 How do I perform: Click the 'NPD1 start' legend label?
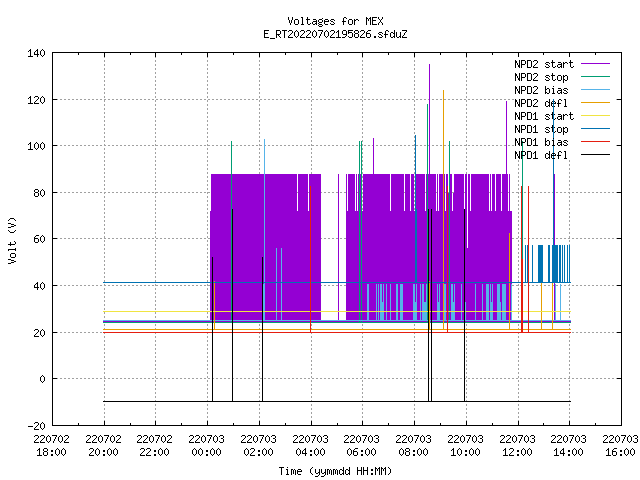[544, 116]
